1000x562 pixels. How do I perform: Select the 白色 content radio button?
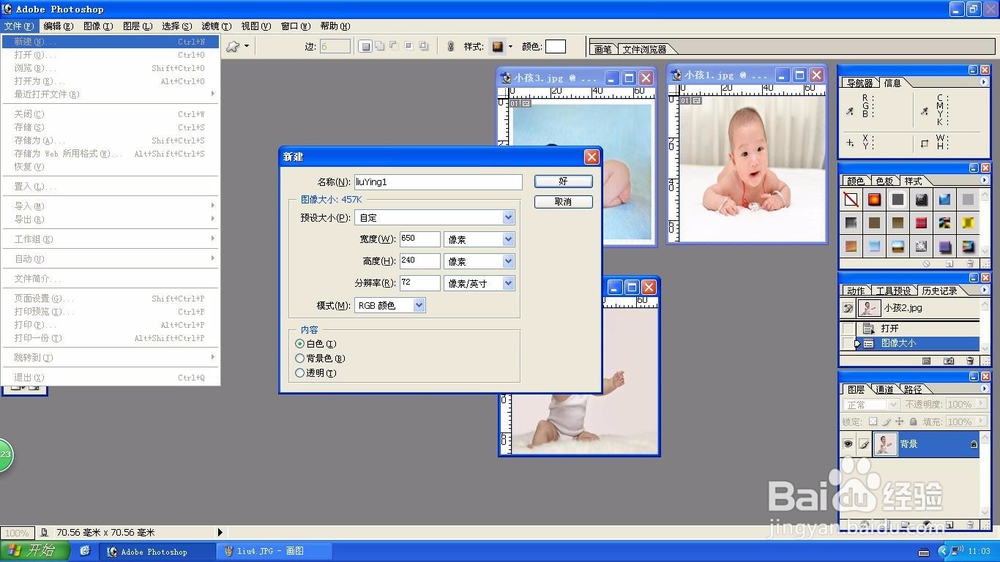click(x=300, y=343)
